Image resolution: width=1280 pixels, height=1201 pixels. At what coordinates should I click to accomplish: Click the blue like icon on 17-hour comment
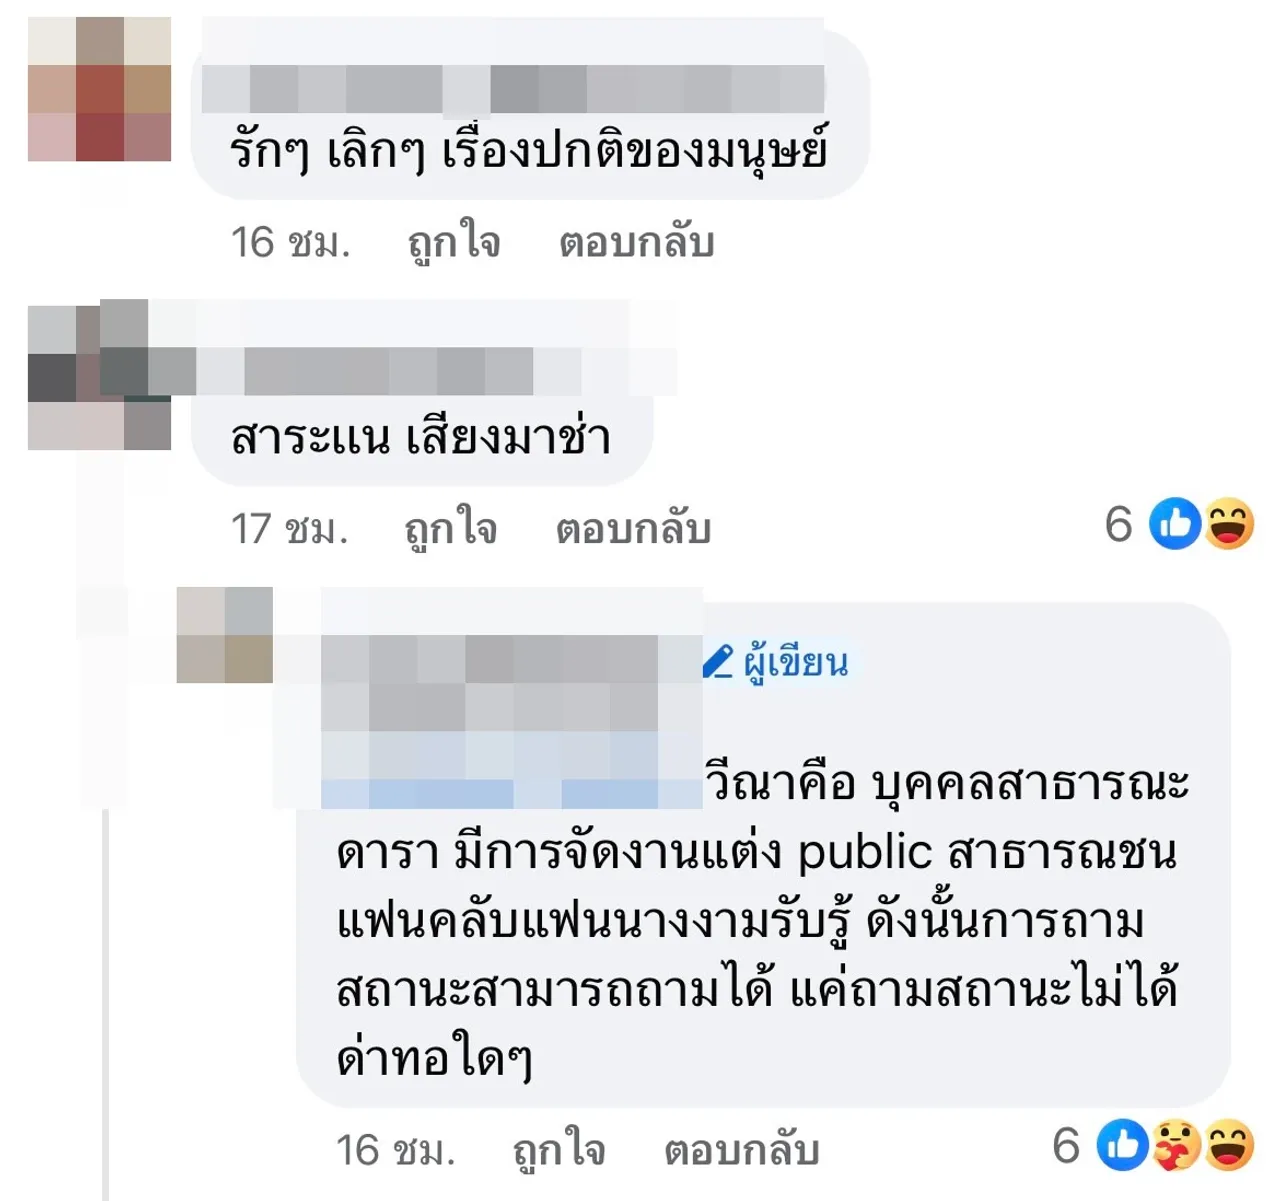tap(1175, 523)
